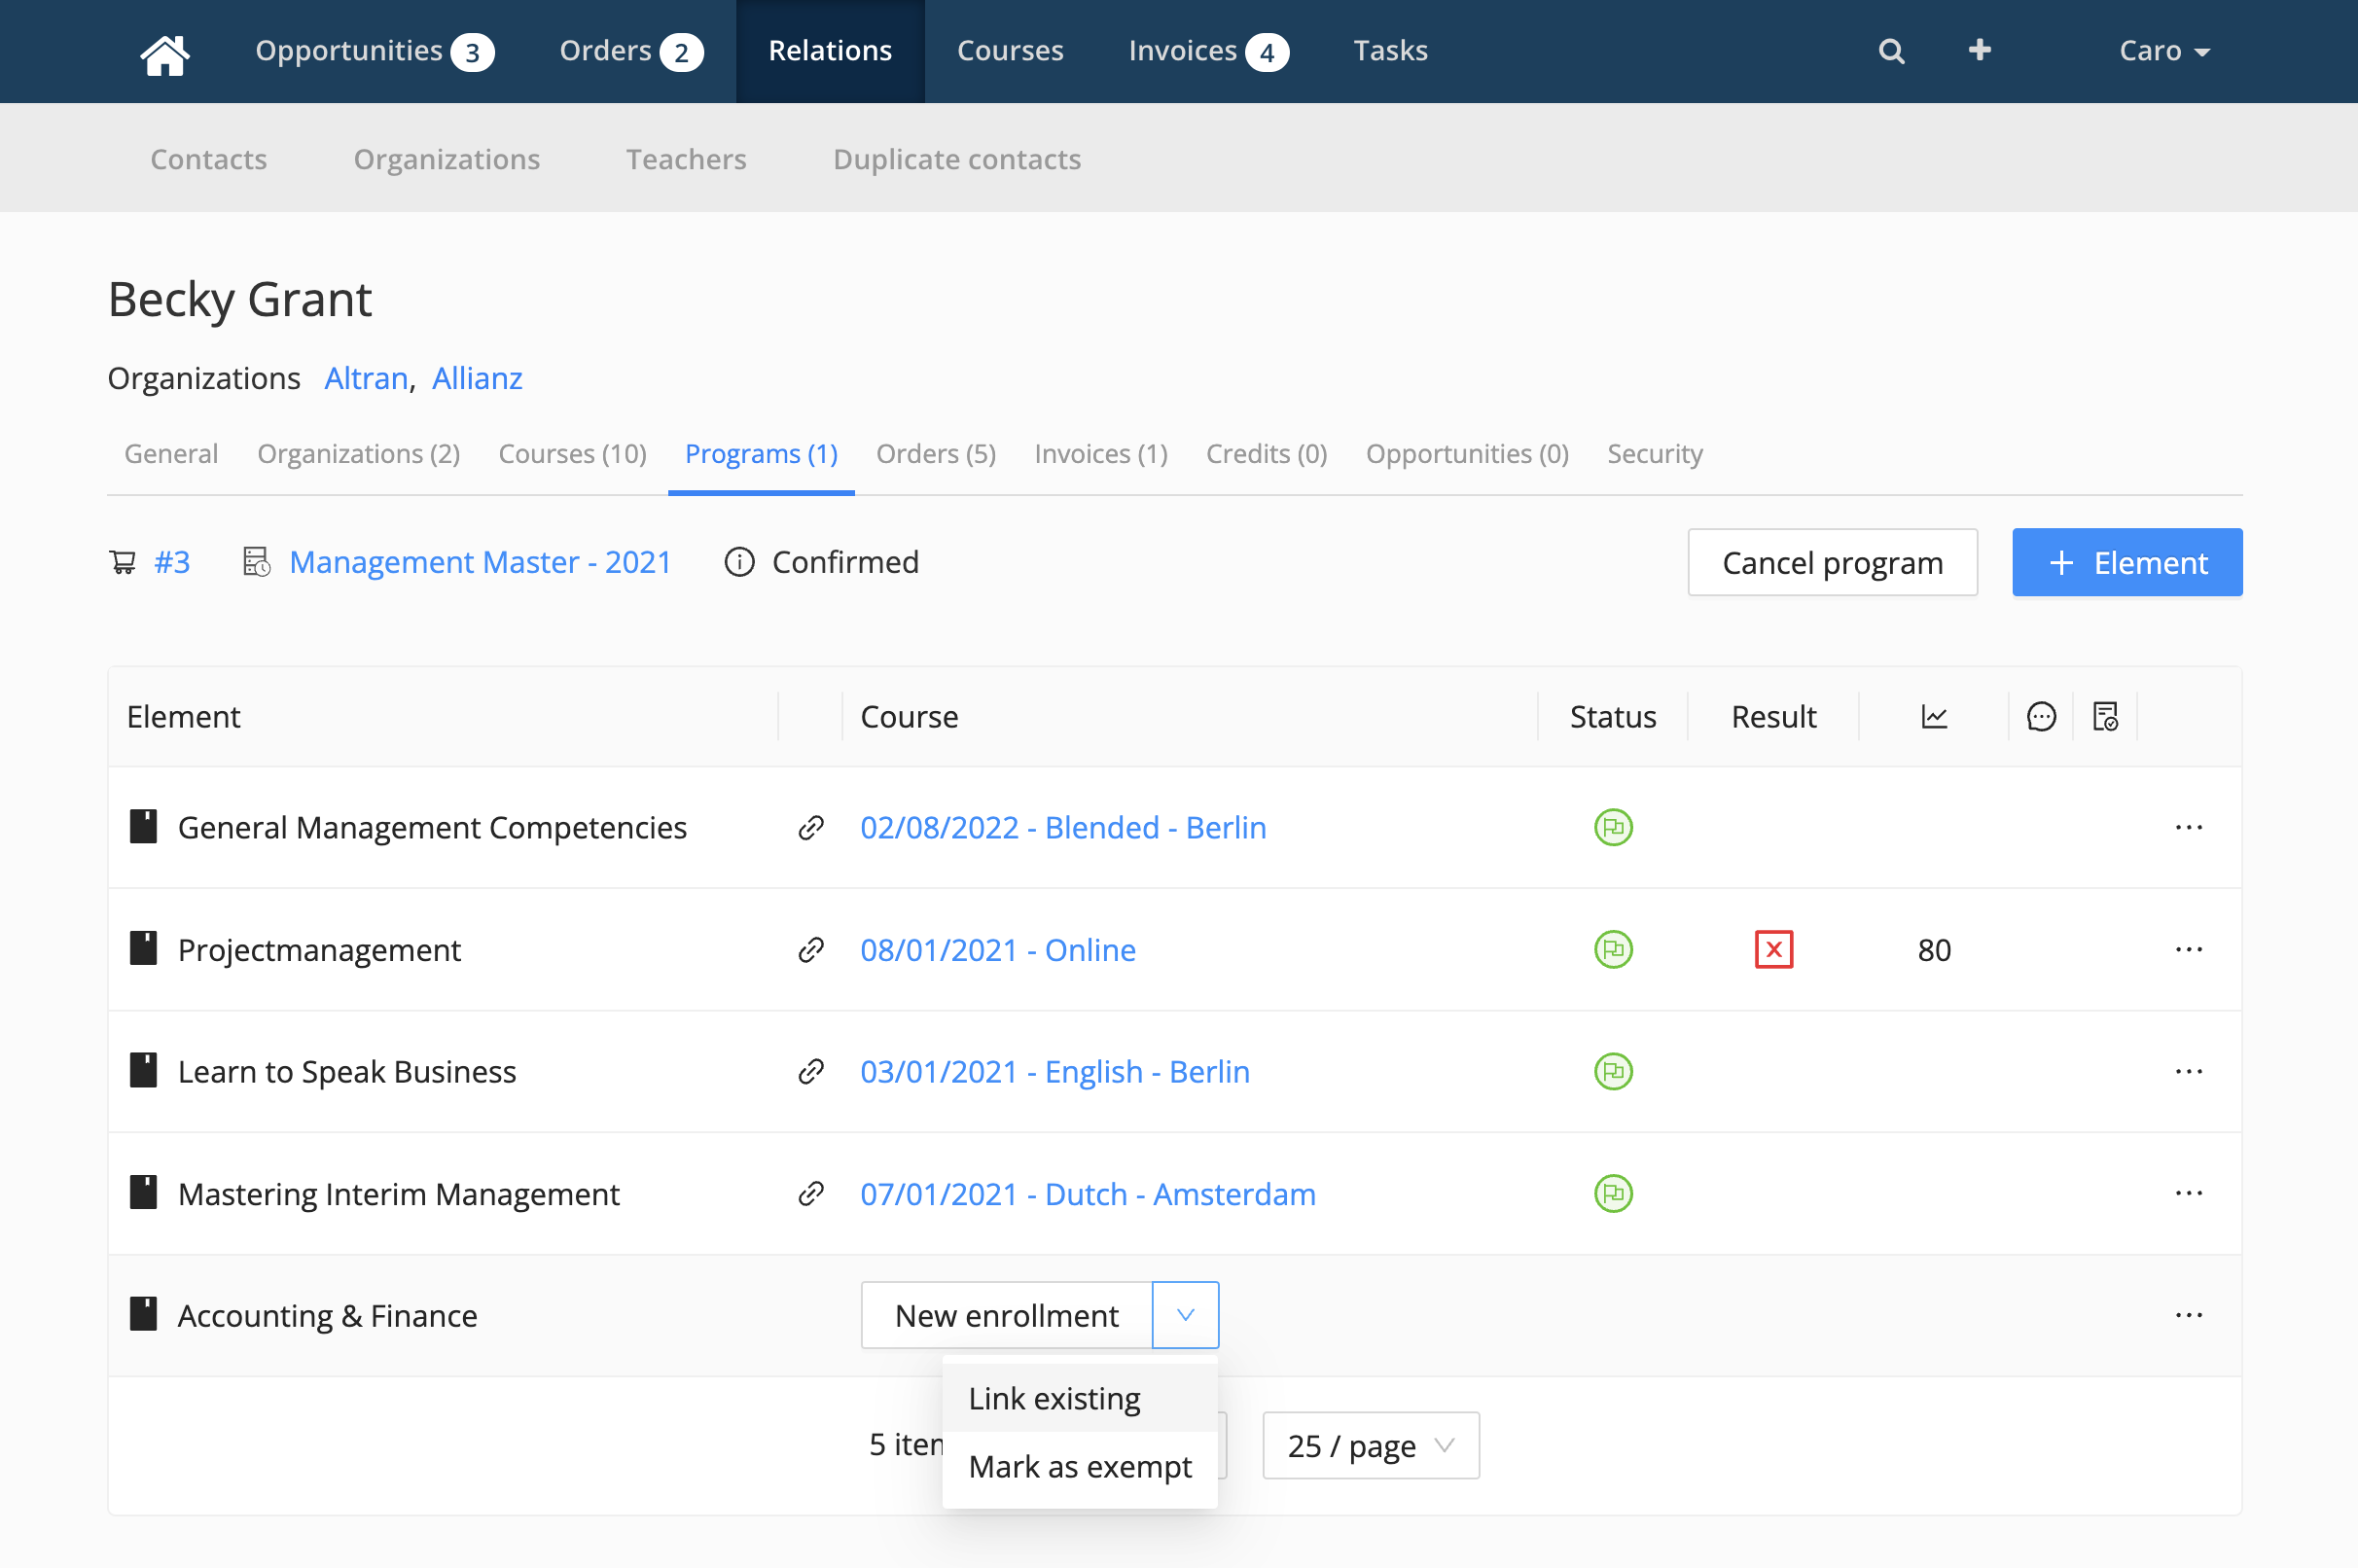Viewport: 2358px width, 1568px height.
Task: Open more options for Accounting & Finance row
Action: pos(2189,1315)
